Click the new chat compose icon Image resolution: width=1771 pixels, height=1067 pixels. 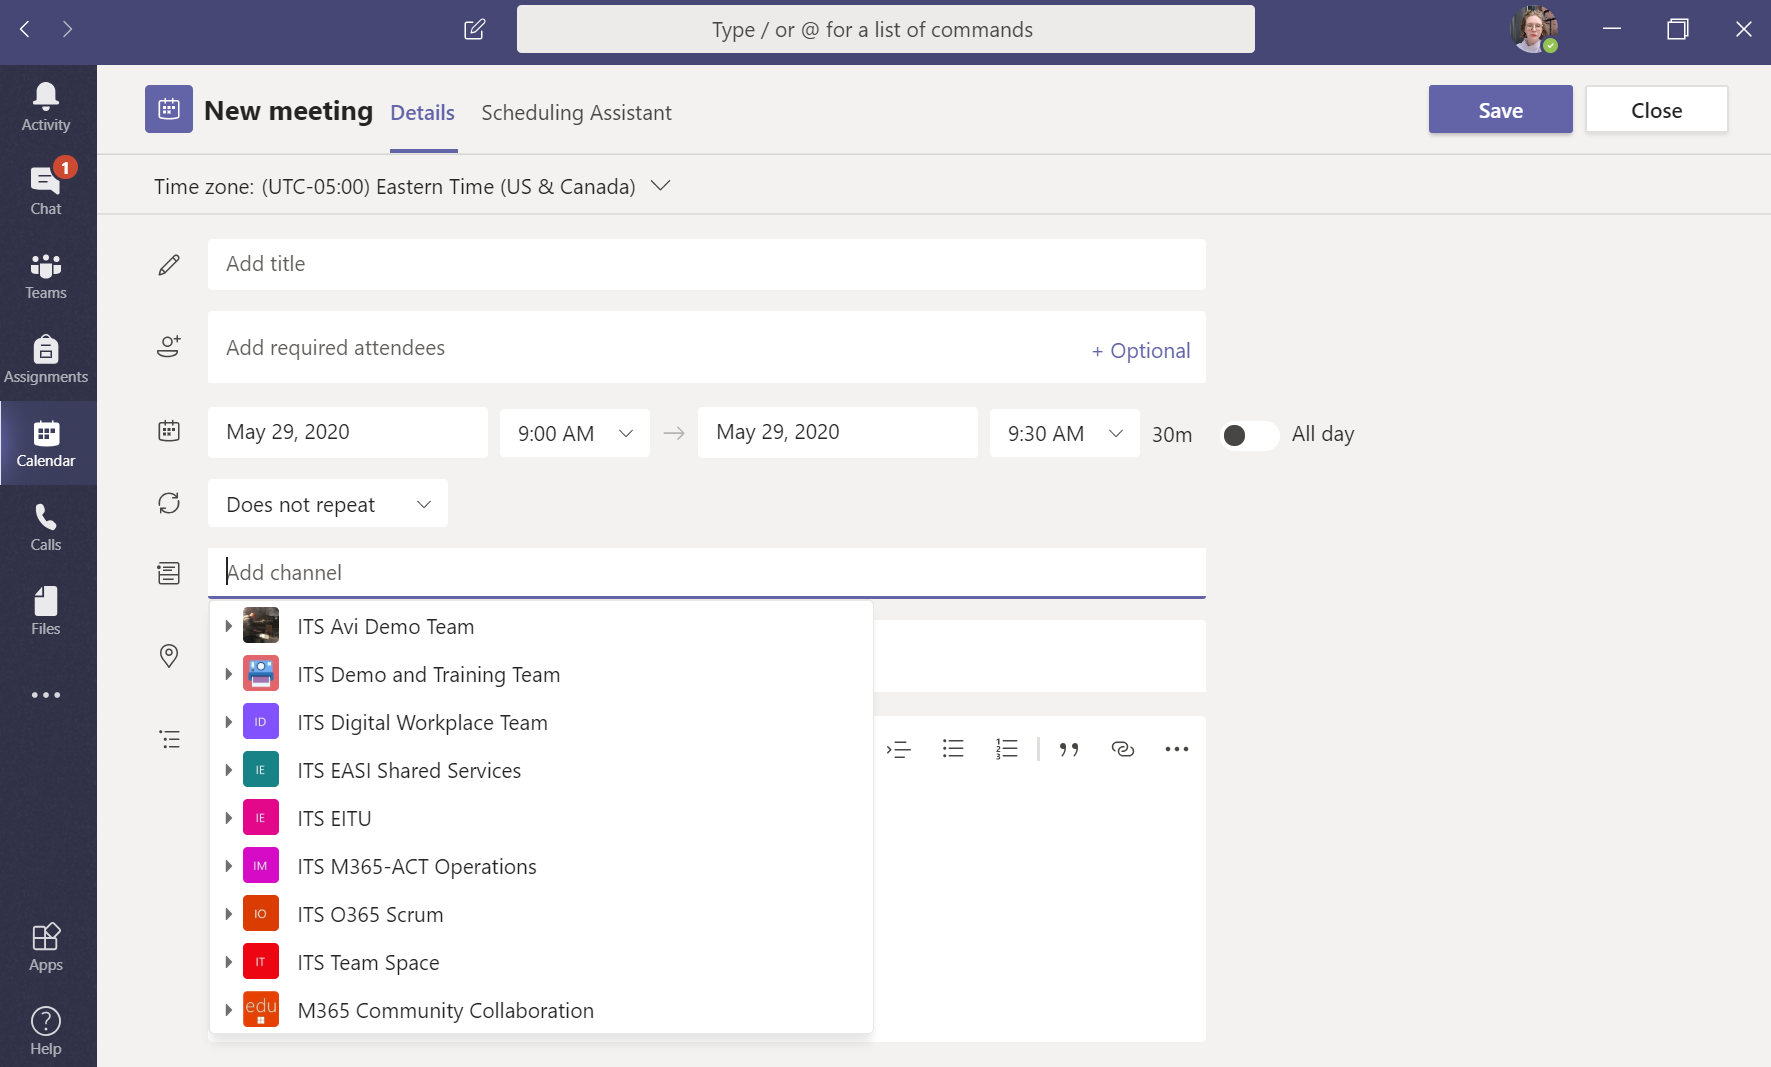pos(475,29)
